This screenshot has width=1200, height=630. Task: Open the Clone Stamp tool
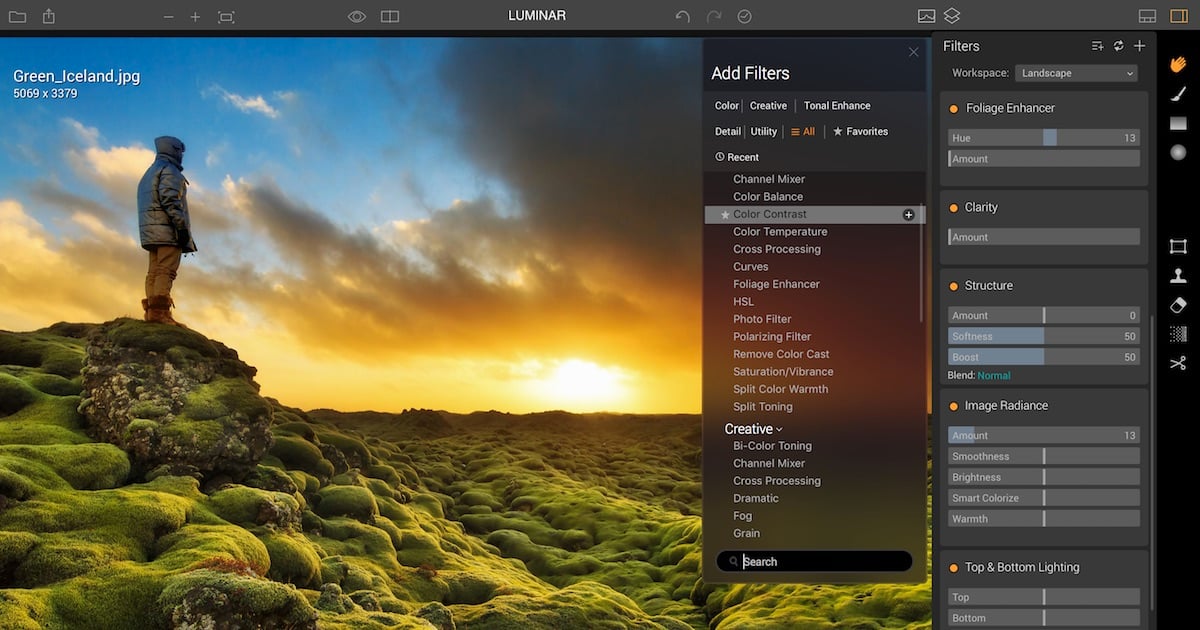pos(1178,275)
